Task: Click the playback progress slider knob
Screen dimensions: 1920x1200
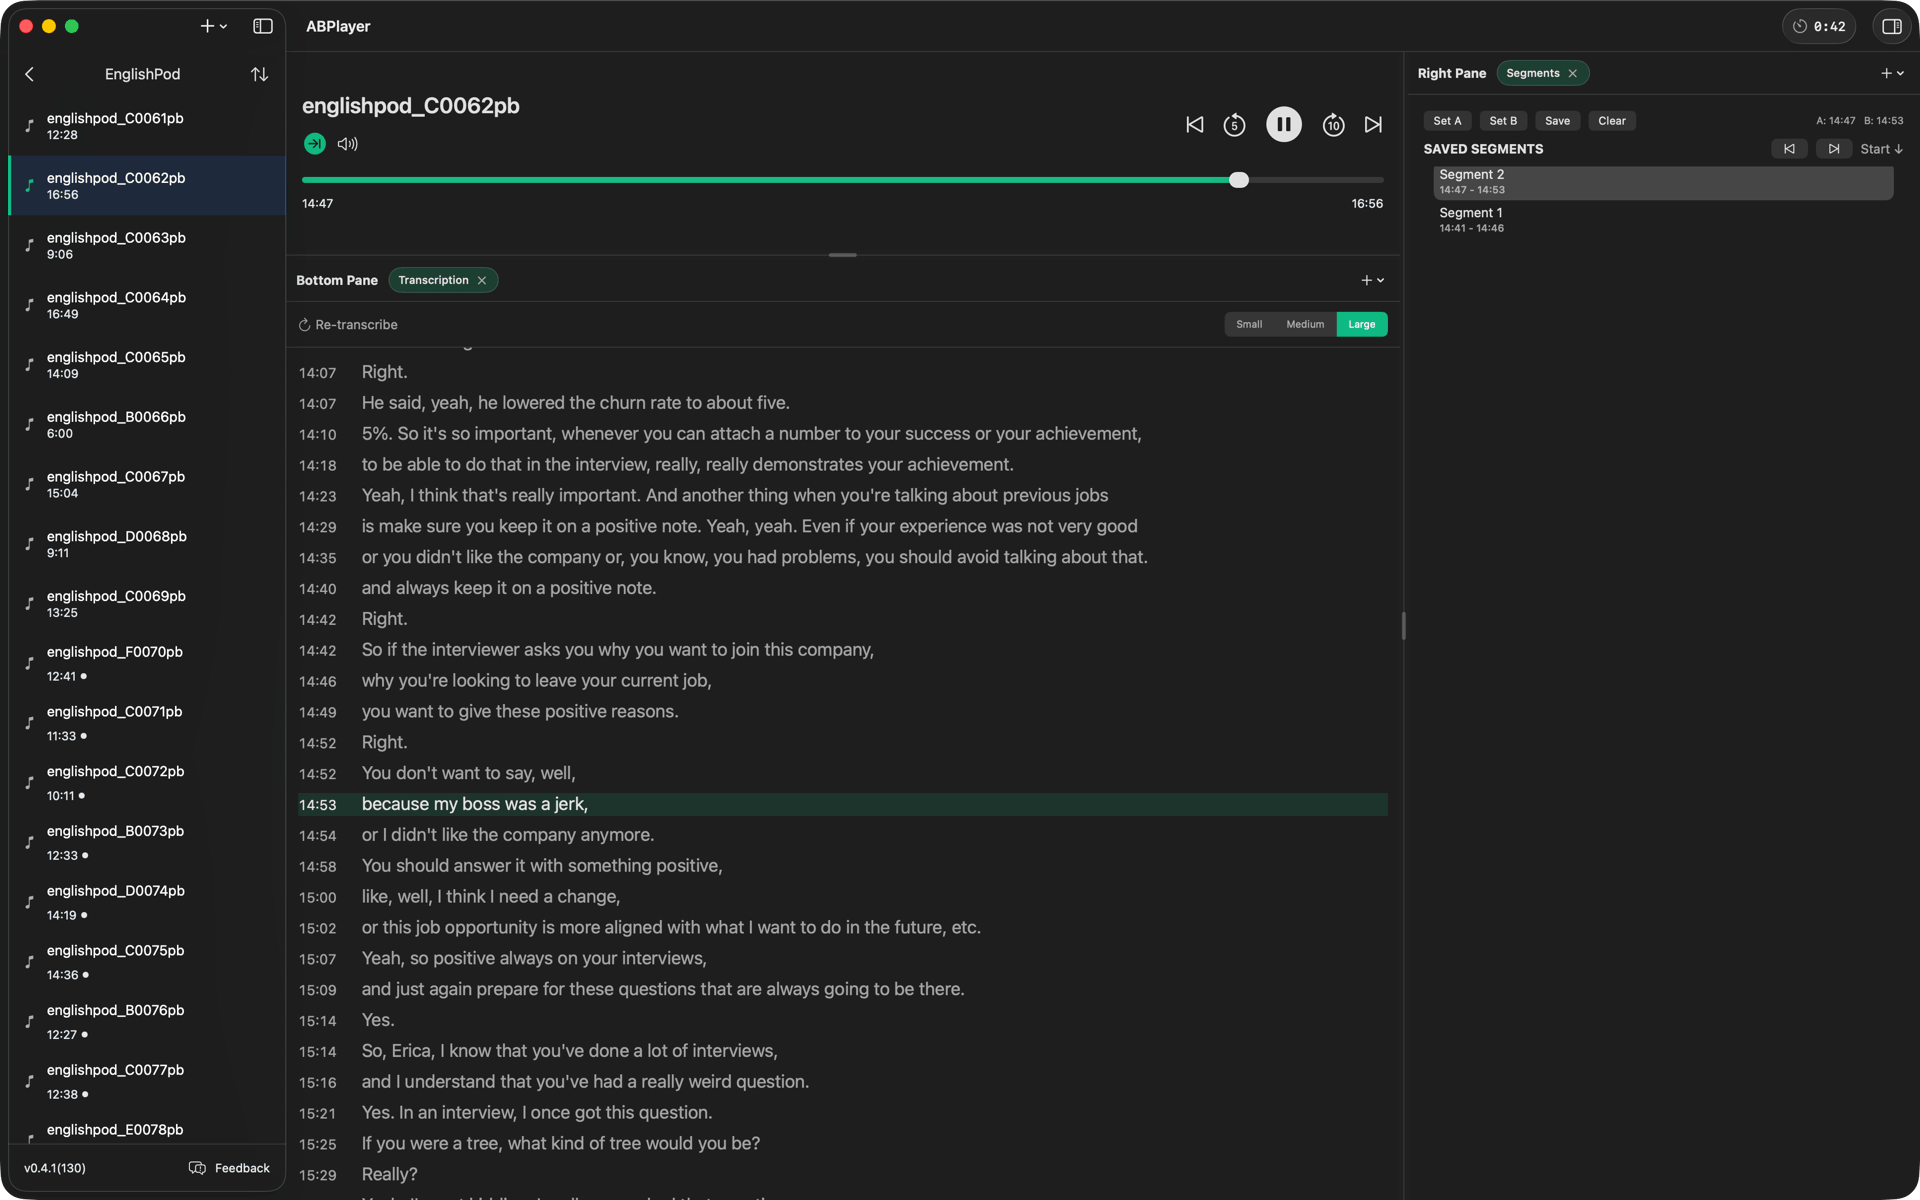Action: [x=1239, y=180]
